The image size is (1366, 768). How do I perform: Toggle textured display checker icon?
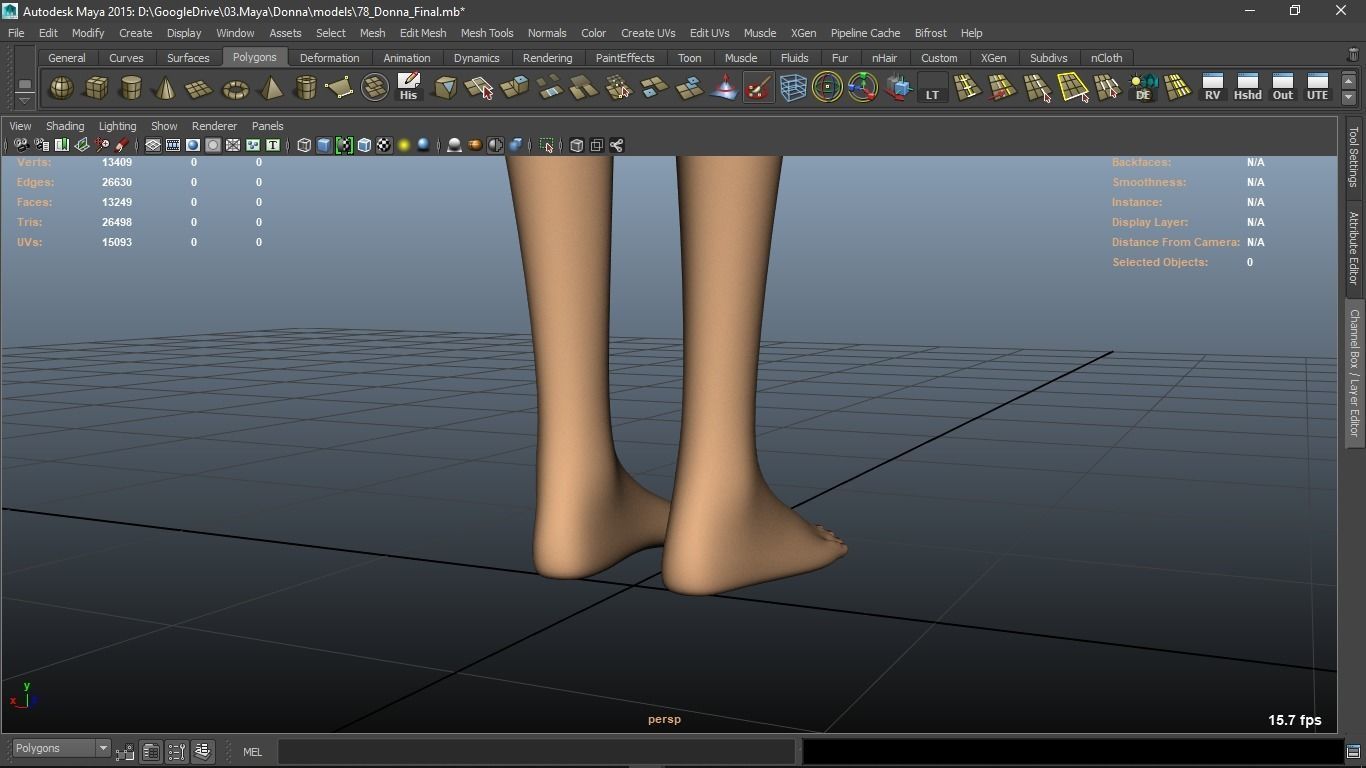pos(384,145)
